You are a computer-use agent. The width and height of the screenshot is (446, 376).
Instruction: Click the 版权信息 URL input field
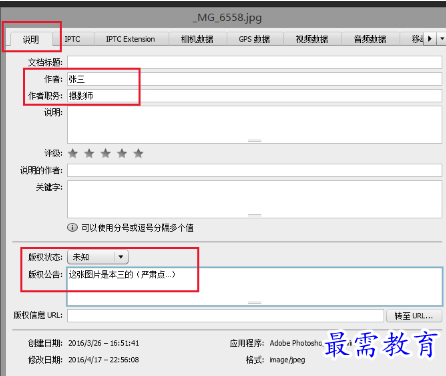click(225, 316)
